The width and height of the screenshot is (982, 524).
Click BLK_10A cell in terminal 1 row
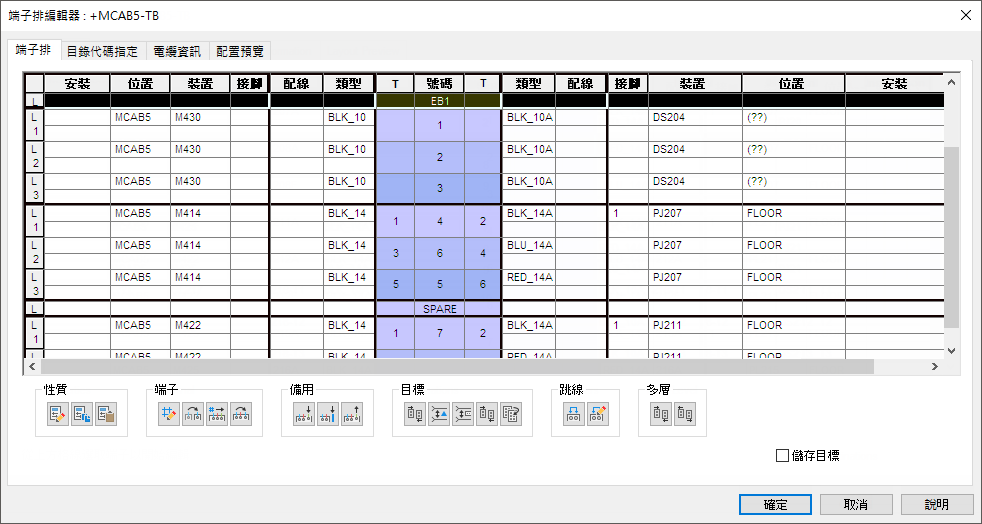pyautogui.click(x=529, y=117)
